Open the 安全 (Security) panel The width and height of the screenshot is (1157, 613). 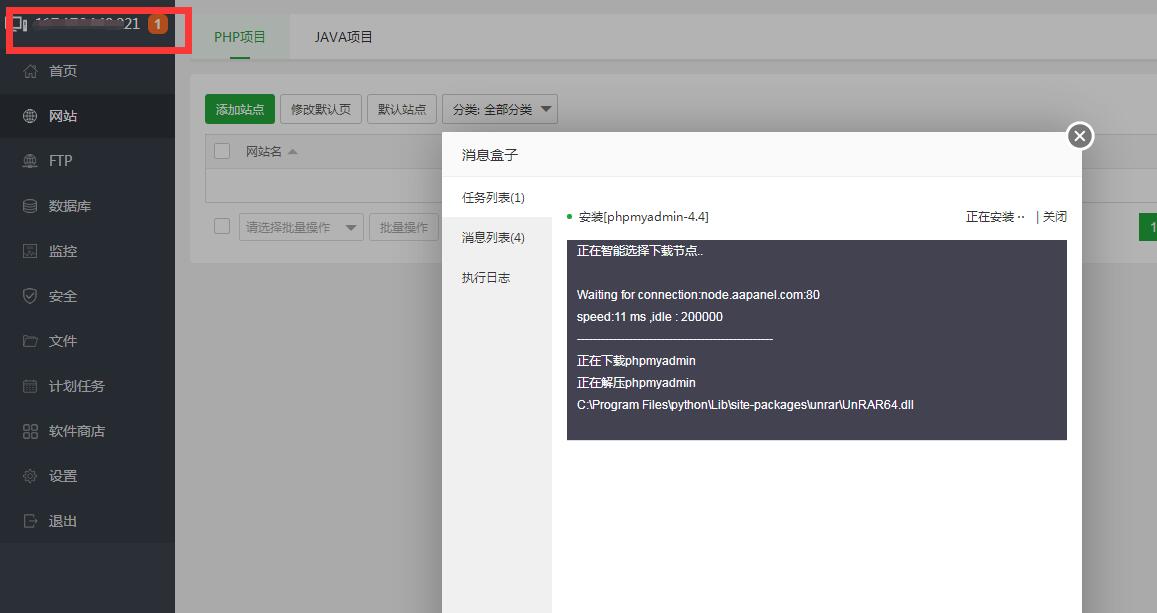62,295
